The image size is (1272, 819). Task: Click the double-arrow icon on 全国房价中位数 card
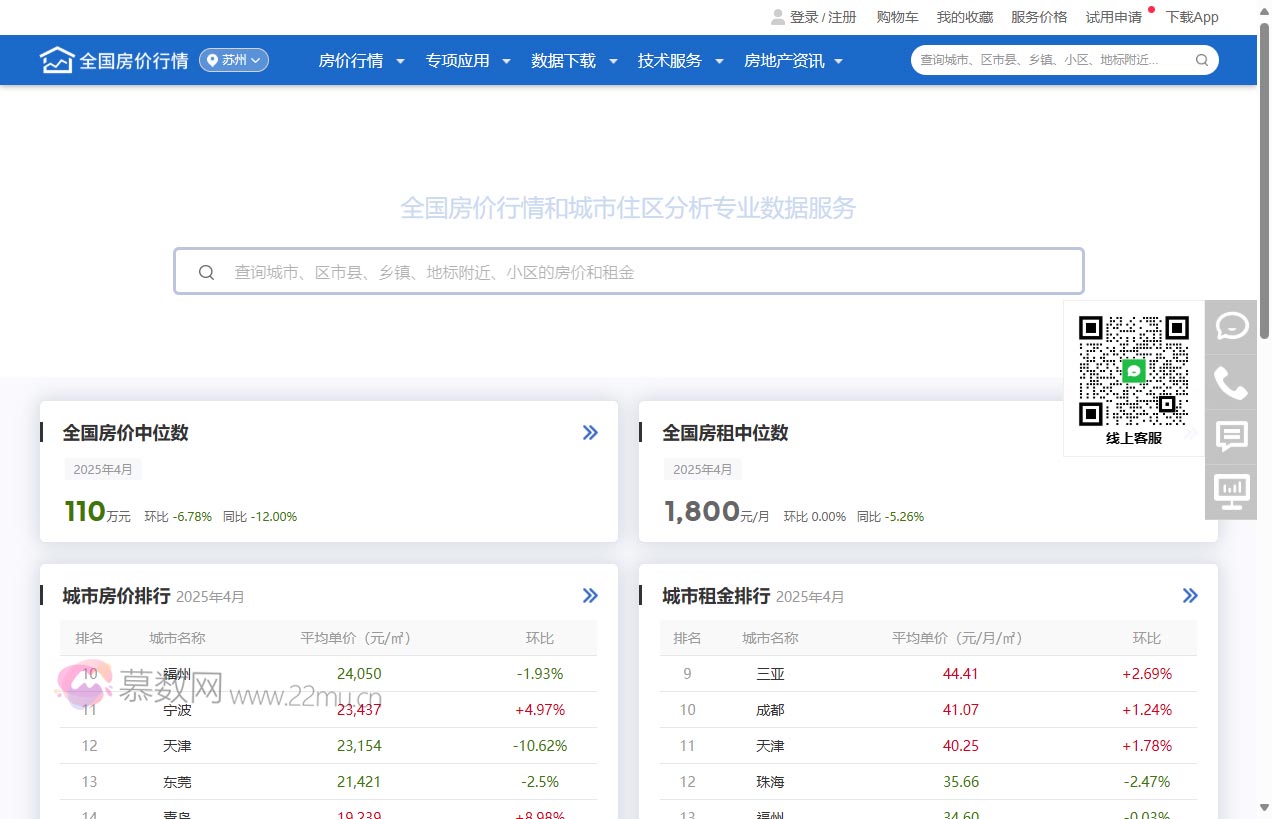pyautogui.click(x=590, y=432)
